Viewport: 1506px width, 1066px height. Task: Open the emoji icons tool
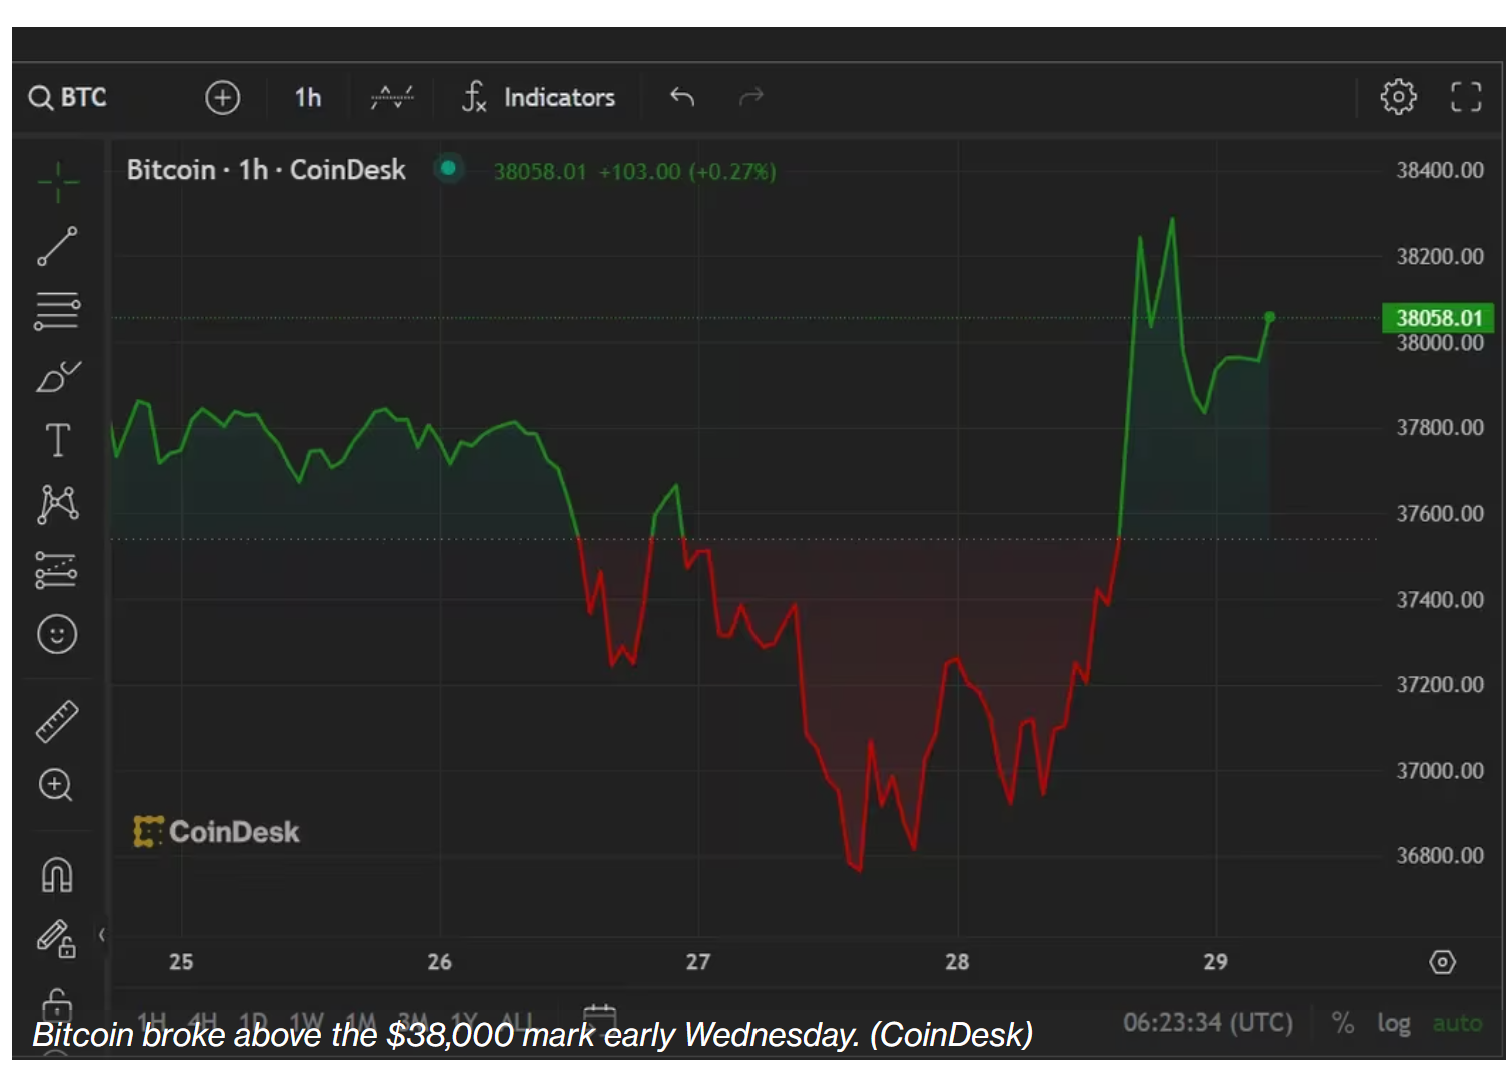(57, 634)
